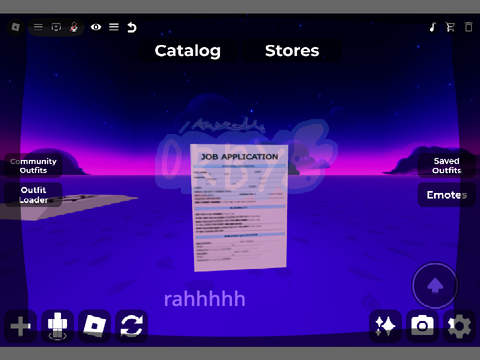Open the shopping cart icon
The image size is (480, 360).
tap(450, 27)
